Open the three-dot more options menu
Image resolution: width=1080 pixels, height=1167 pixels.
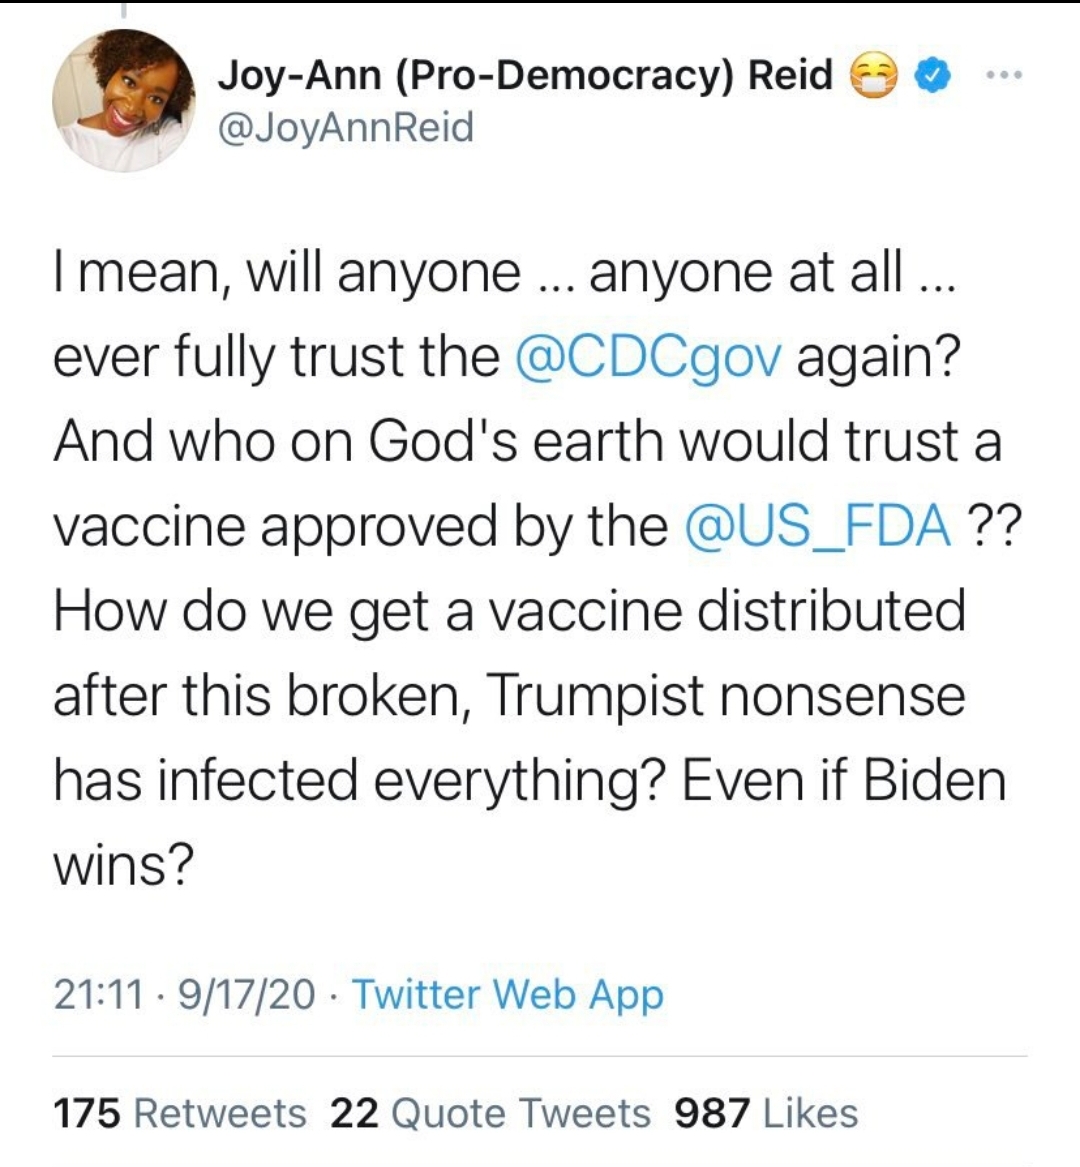pos(1004,74)
